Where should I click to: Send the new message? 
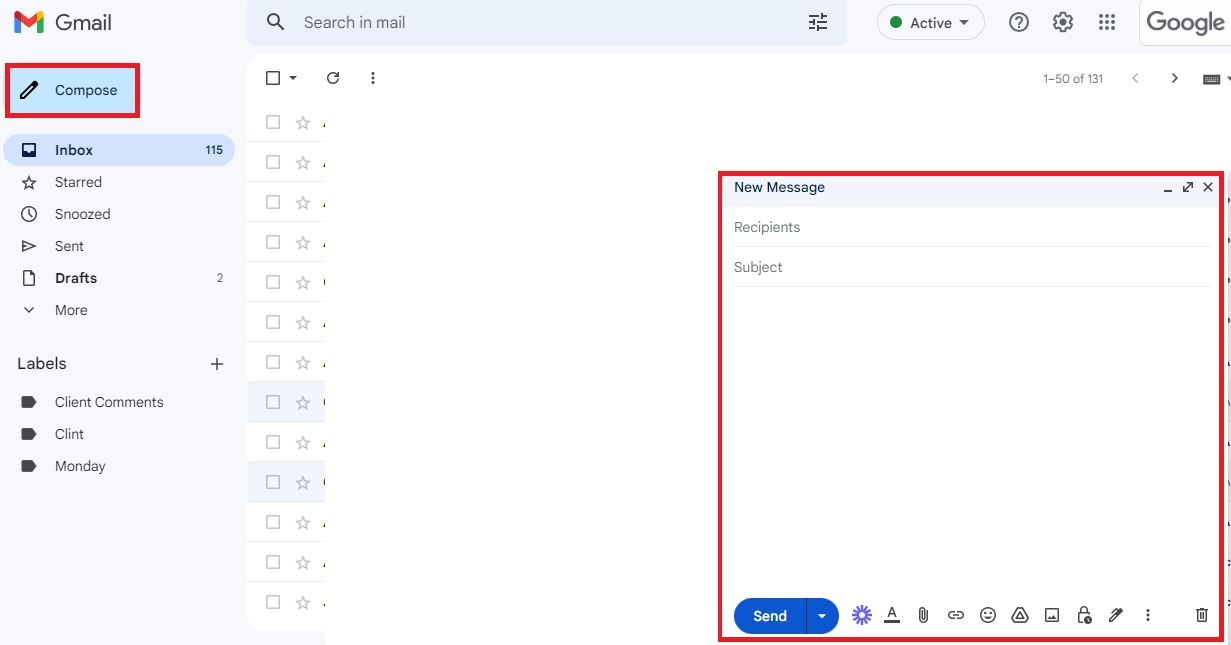(770, 616)
